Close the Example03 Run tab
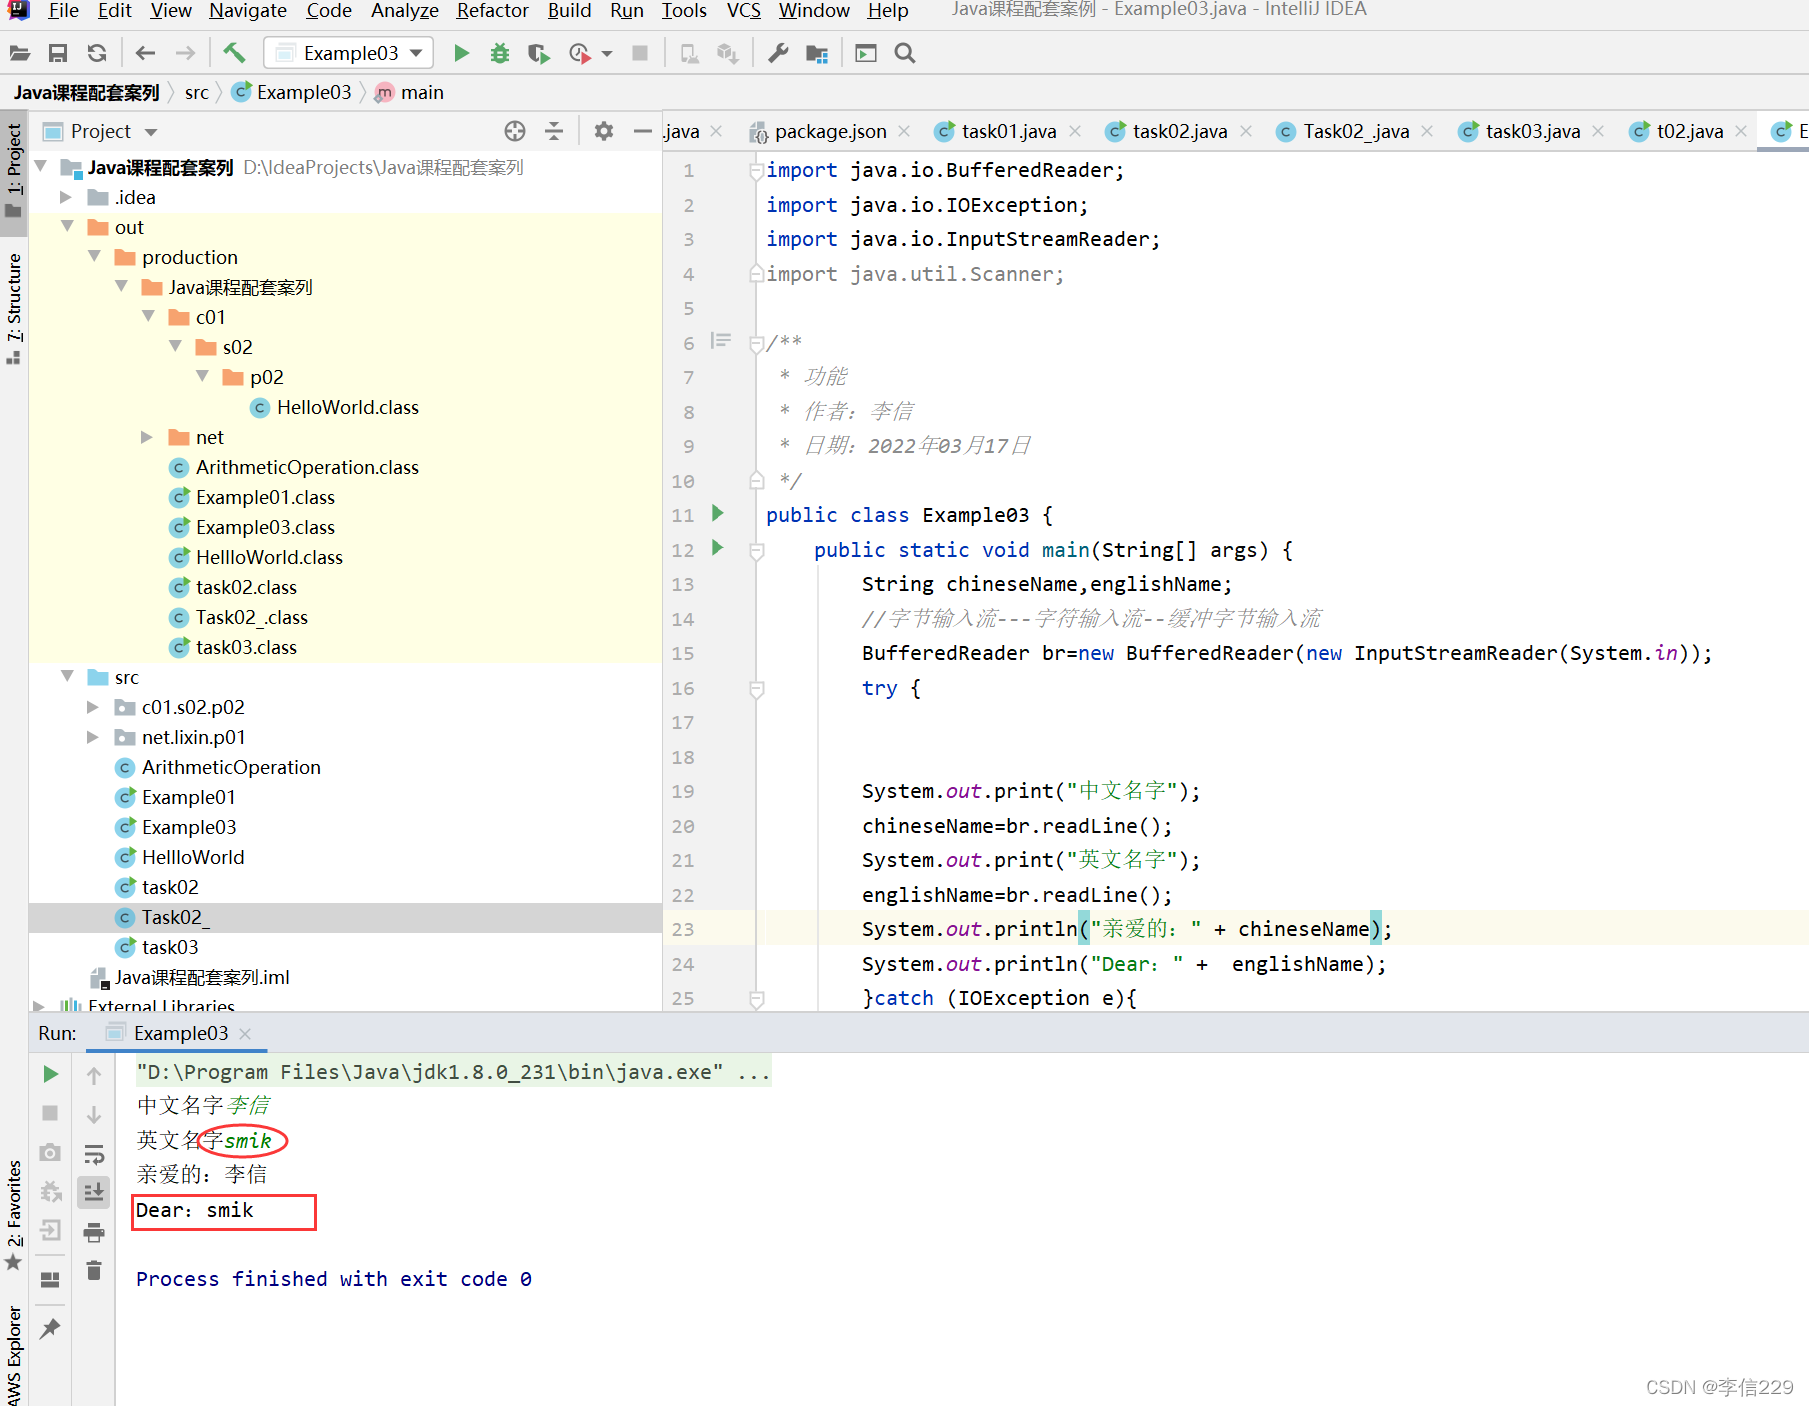Screen dimensions: 1809x1406 point(245,1033)
